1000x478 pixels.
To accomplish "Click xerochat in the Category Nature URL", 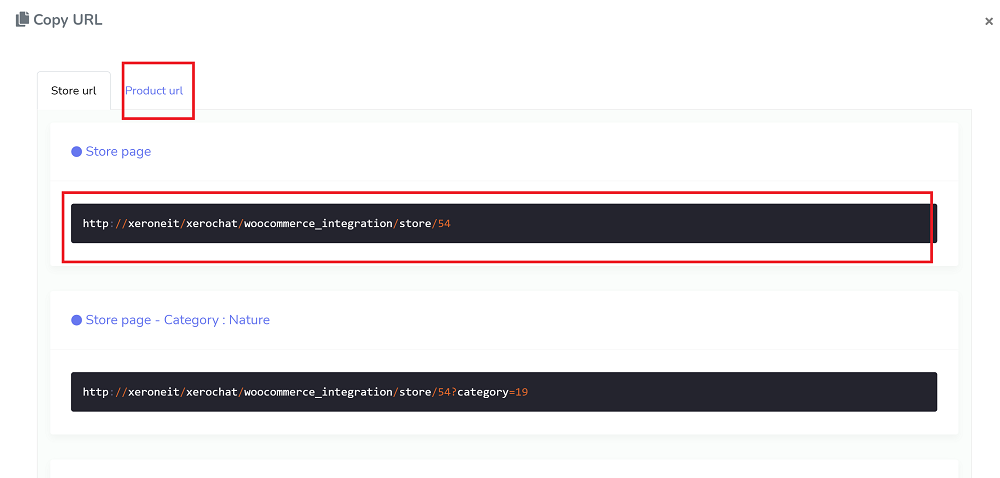I will click(212, 392).
